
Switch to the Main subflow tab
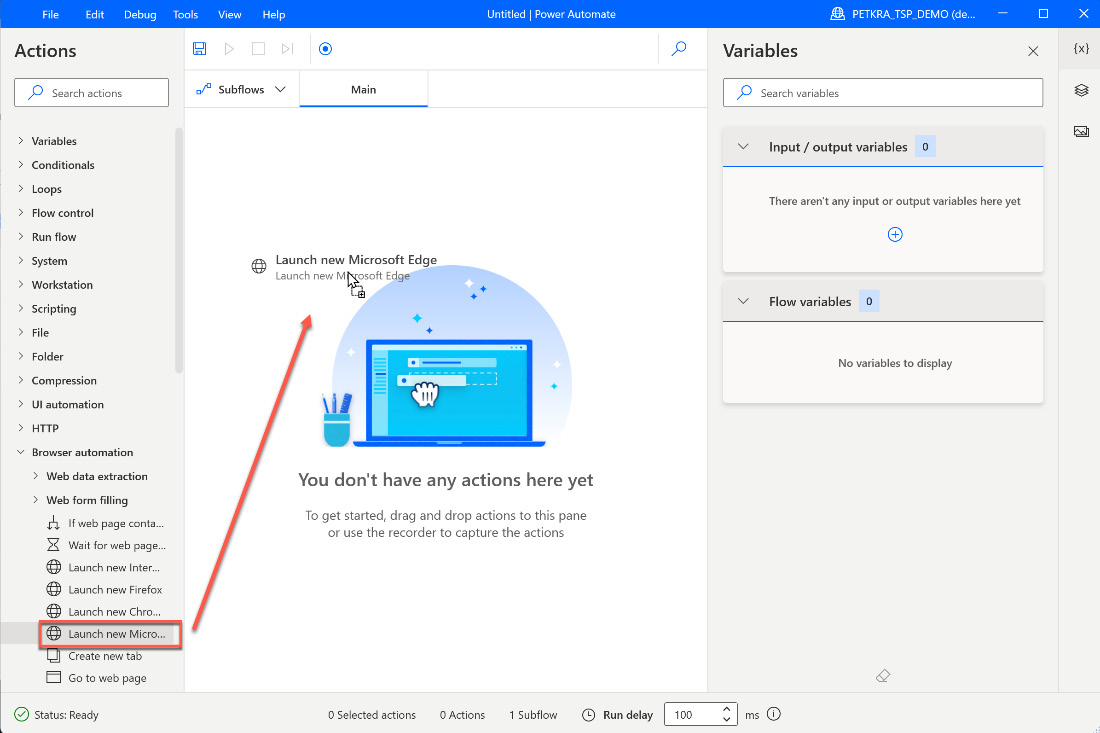pos(363,89)
